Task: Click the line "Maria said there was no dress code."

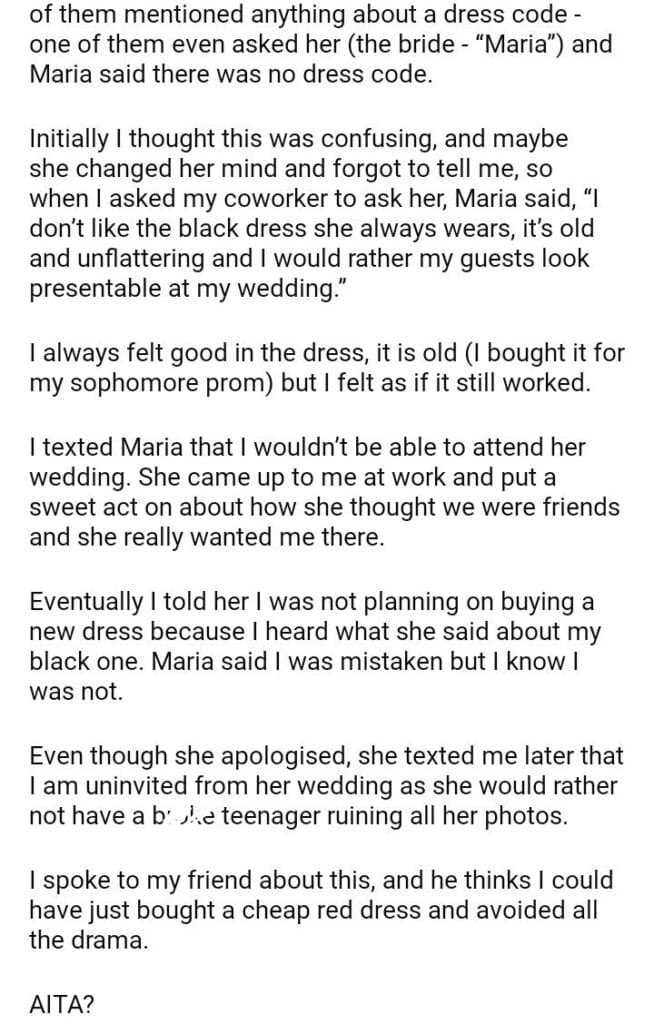Action: point(231,76)
